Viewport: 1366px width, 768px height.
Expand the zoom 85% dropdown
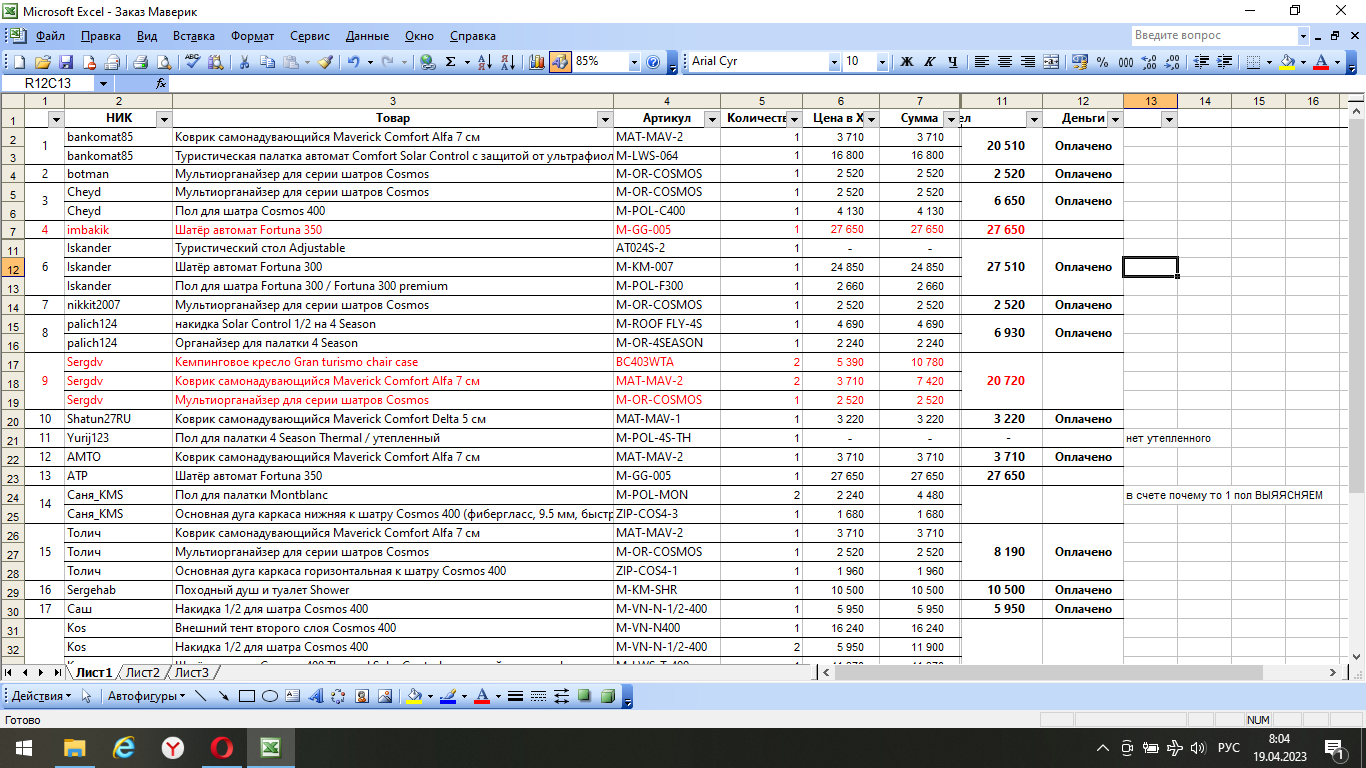(x=634, y=62)
